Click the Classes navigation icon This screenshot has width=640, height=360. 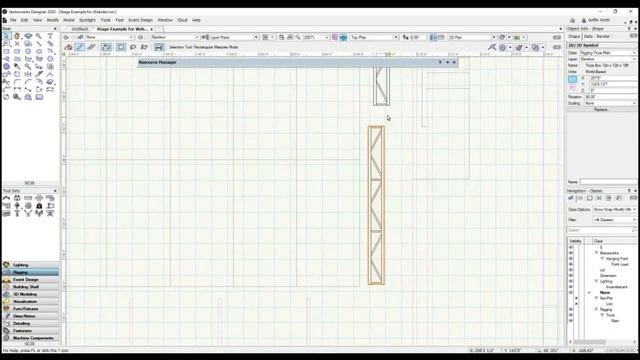click(x=571, y=198)
